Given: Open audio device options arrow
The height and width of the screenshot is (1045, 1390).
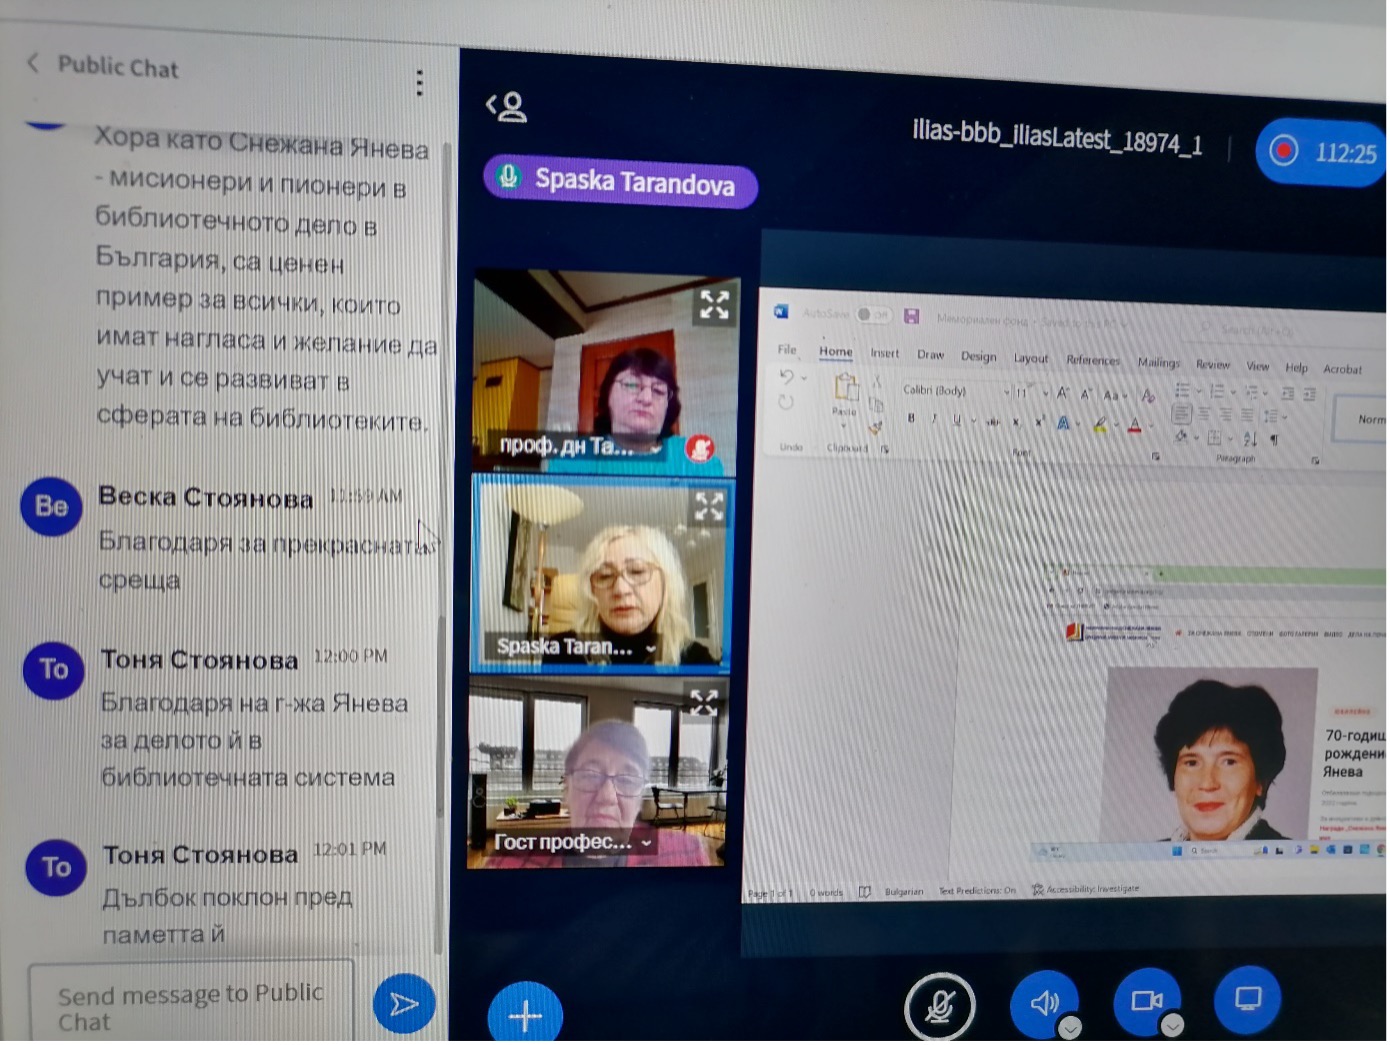Looking at the screenshot, I should [1070, 1027].
